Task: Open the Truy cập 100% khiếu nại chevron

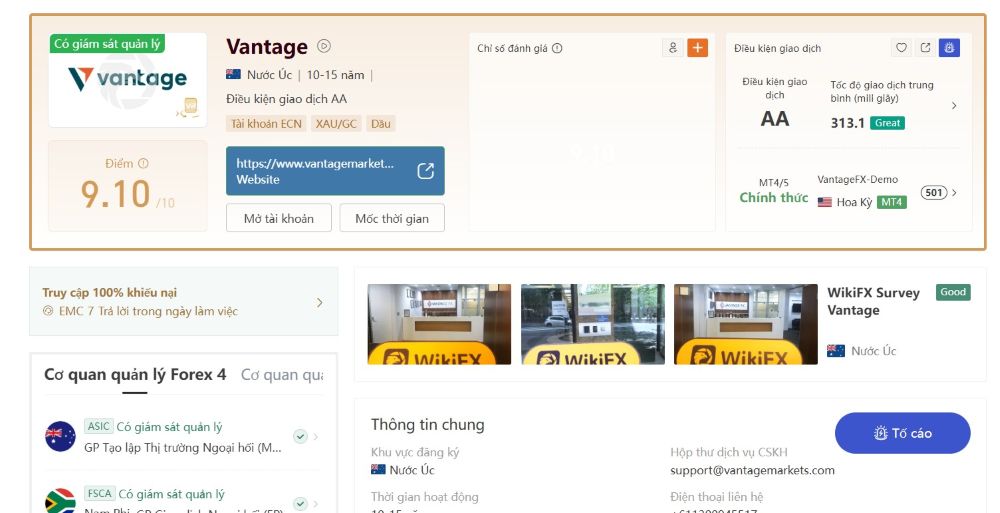Action: click(x=320, y=302)
